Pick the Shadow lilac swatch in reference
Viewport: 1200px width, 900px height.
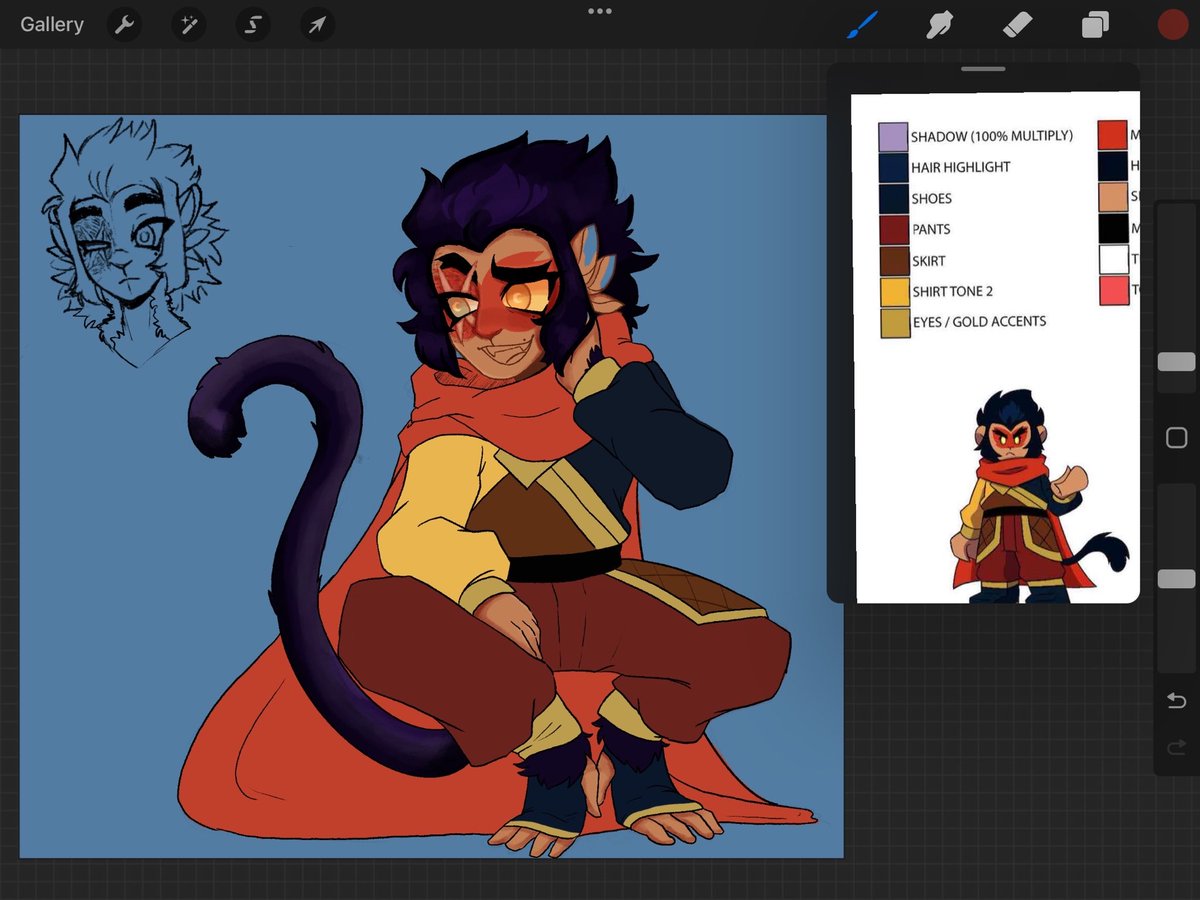coord(893,137)
